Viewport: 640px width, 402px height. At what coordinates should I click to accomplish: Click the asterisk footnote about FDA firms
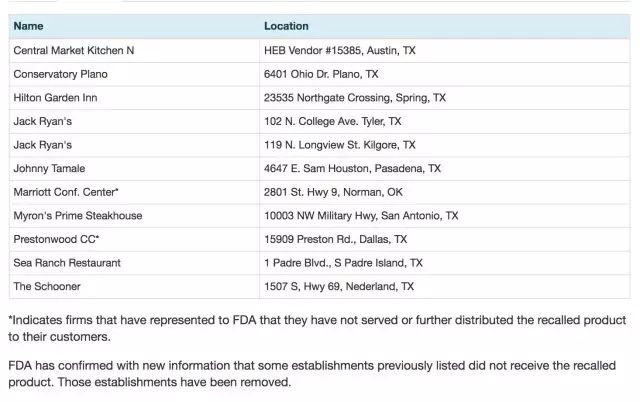coord(317,329)
